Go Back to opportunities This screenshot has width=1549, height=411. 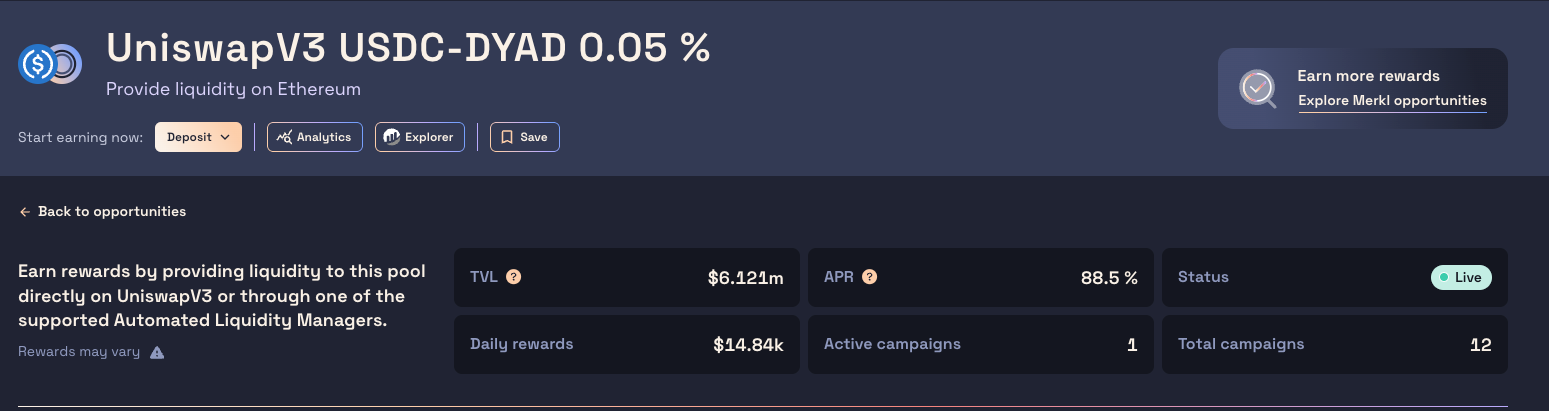111,212
